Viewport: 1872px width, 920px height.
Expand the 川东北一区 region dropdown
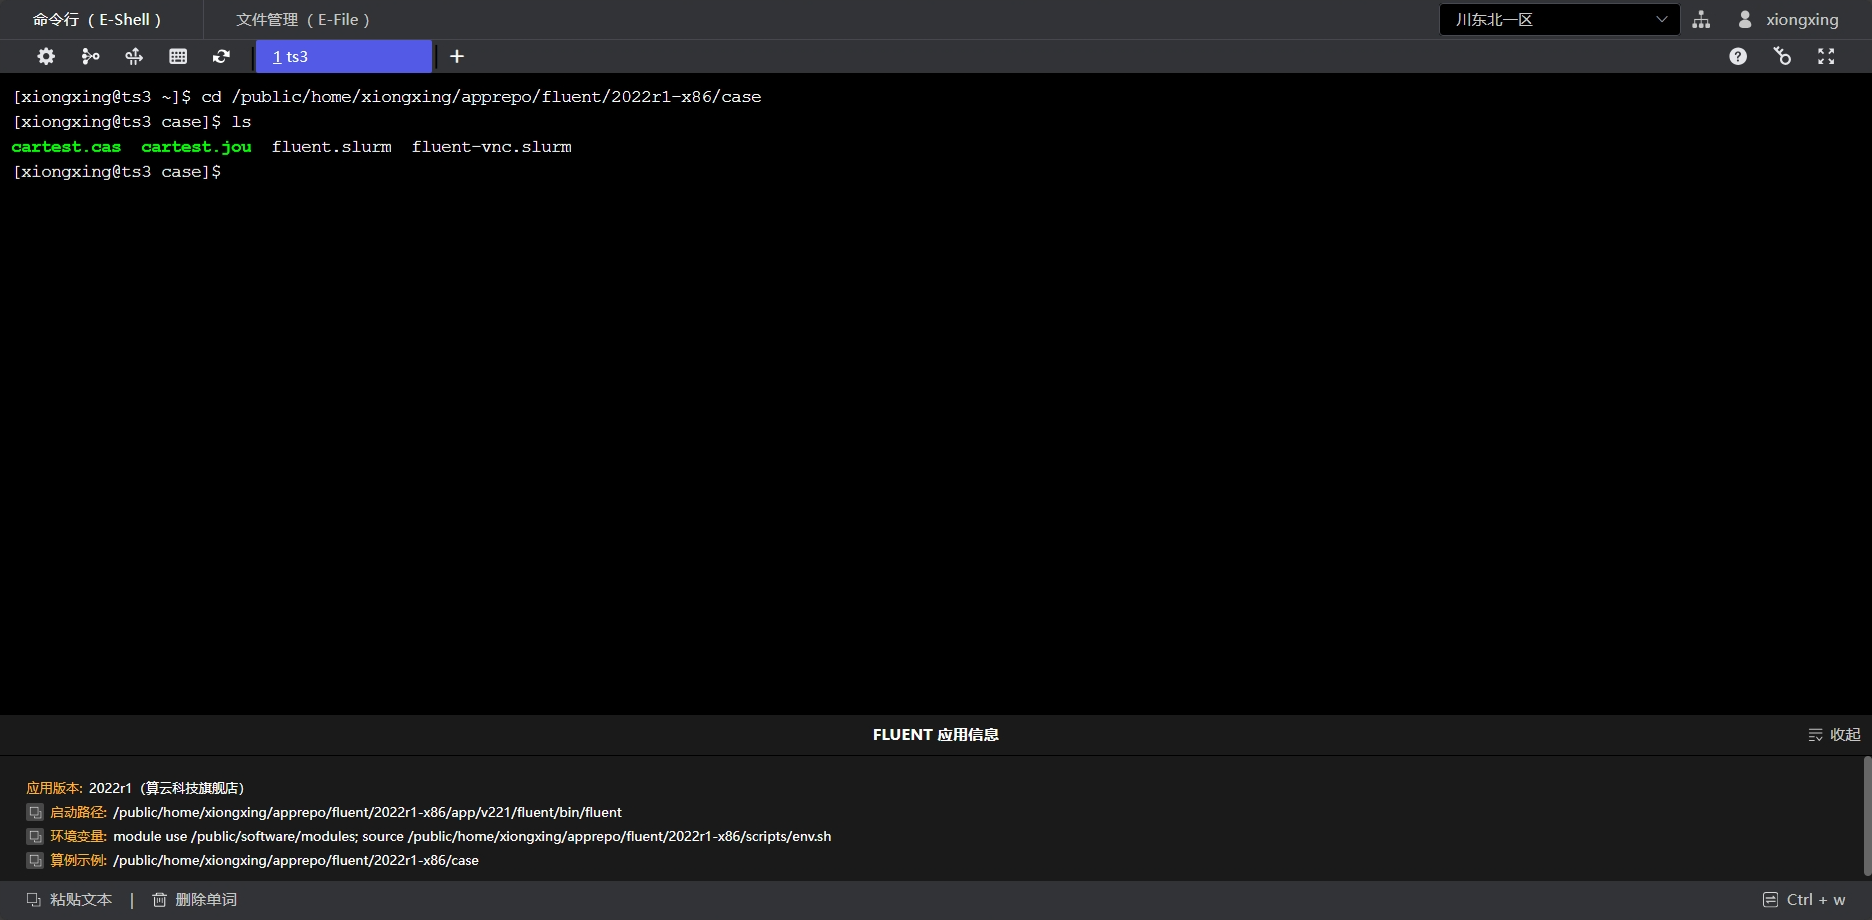1559,20
